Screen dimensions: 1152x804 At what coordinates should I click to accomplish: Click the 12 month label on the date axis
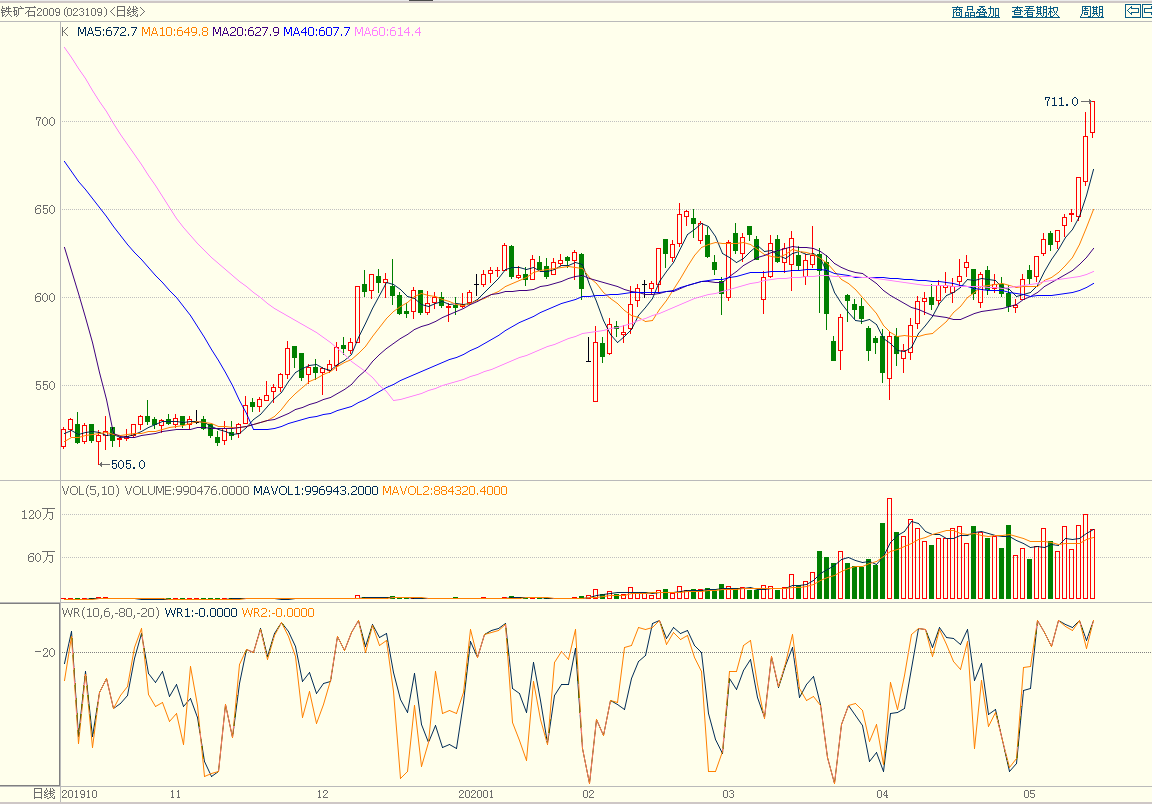(323, 794)
